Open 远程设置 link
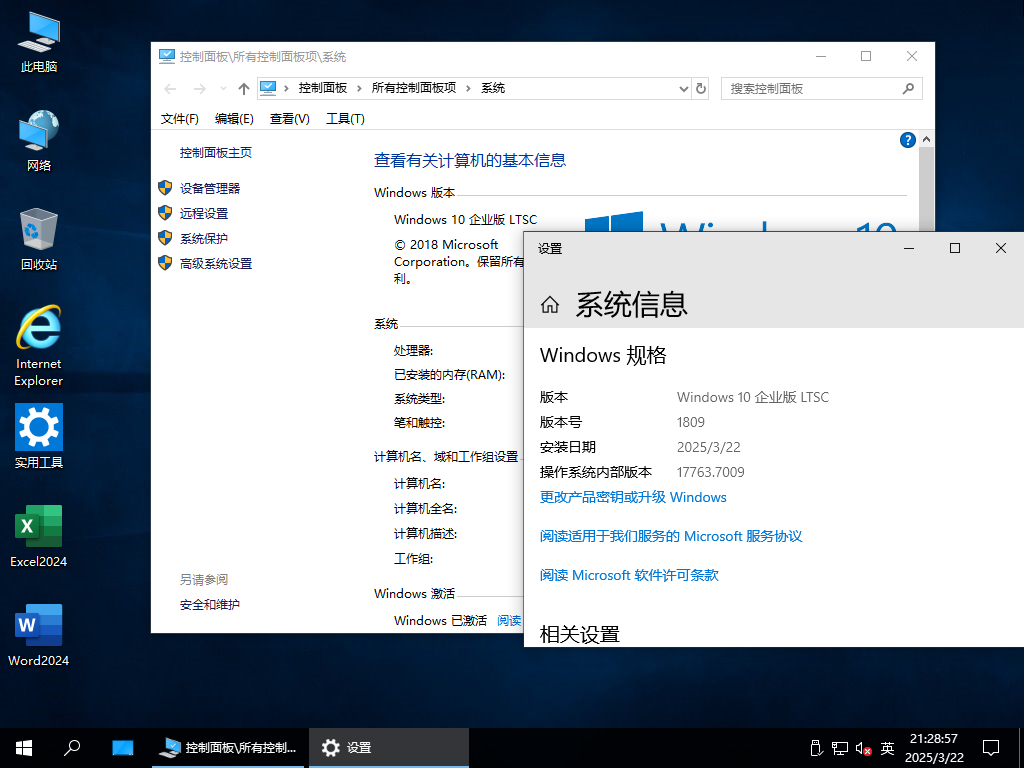This screenshot has width=1024, height=768. click(204, 214)
